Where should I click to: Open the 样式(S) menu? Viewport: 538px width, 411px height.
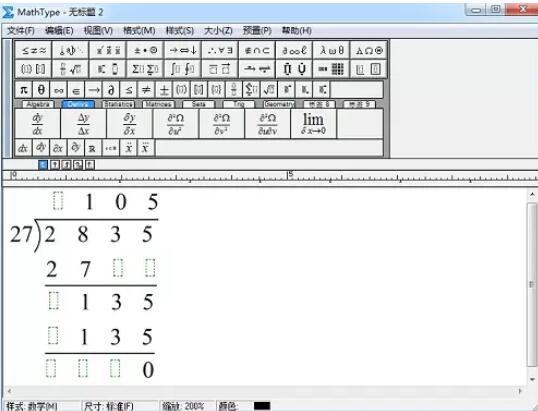(x=179, y=31)
